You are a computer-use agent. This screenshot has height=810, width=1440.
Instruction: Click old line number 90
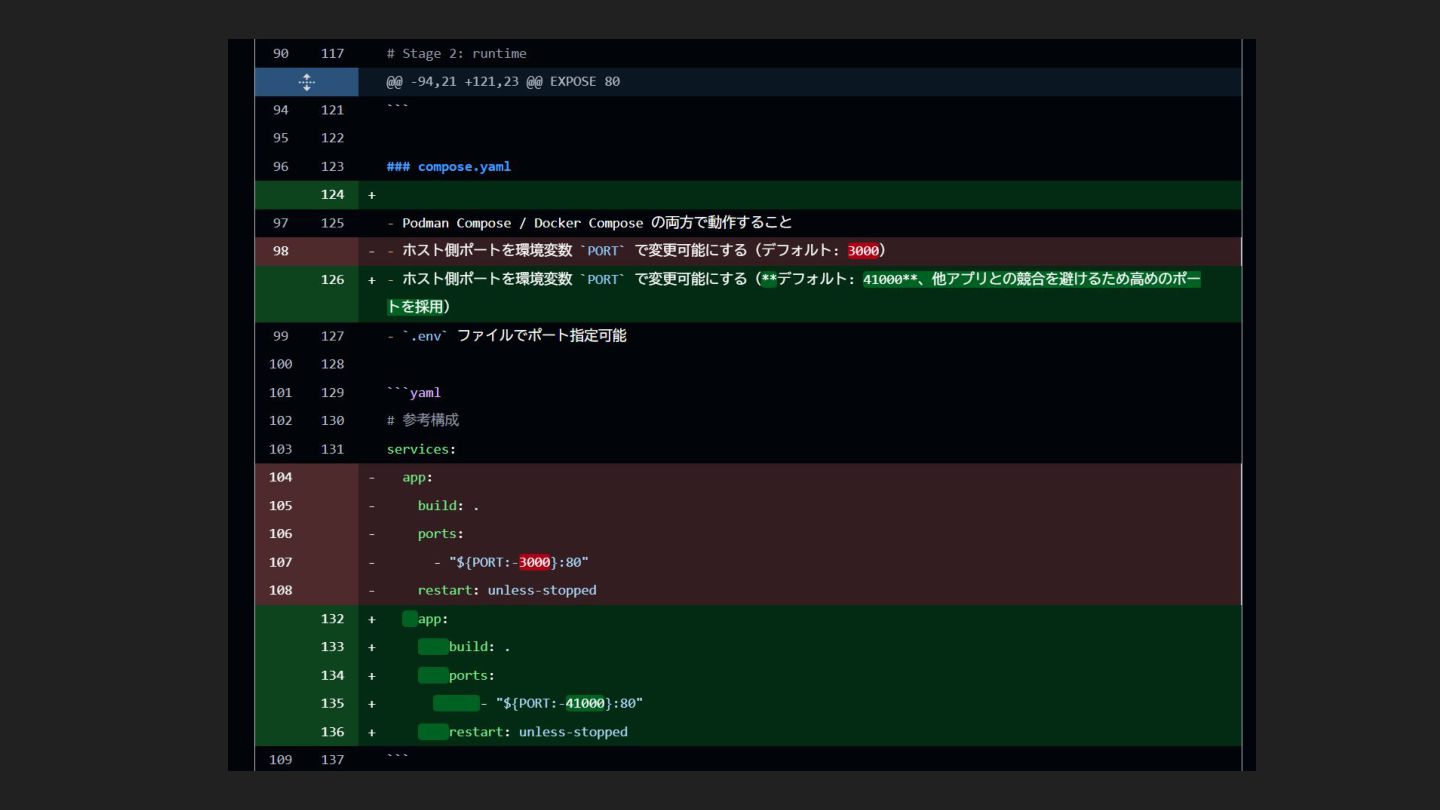click(281, 53)
